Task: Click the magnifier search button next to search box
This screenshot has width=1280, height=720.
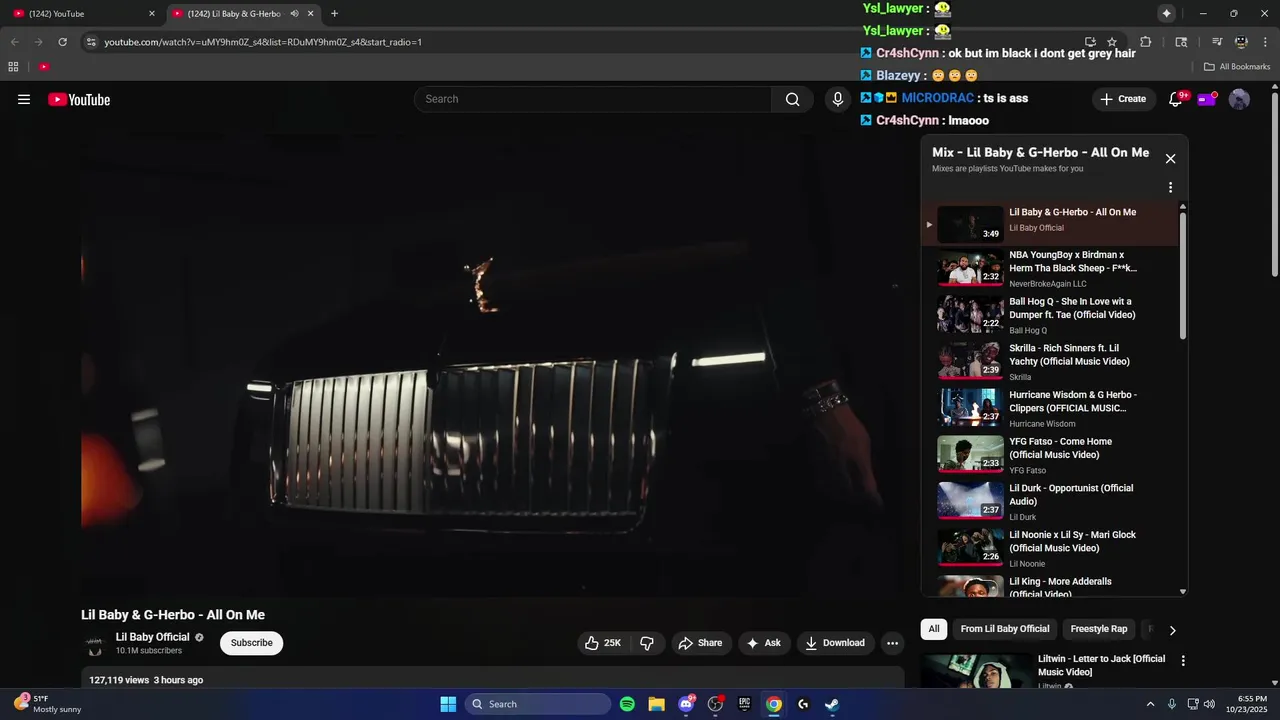Action: 792,99
